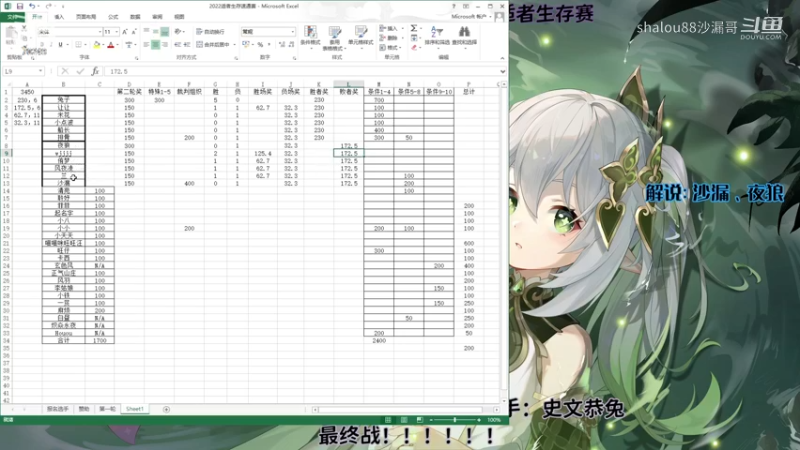The image size is (800, 450).
Task: Open the font size dropdown
Action: (117, 32)
